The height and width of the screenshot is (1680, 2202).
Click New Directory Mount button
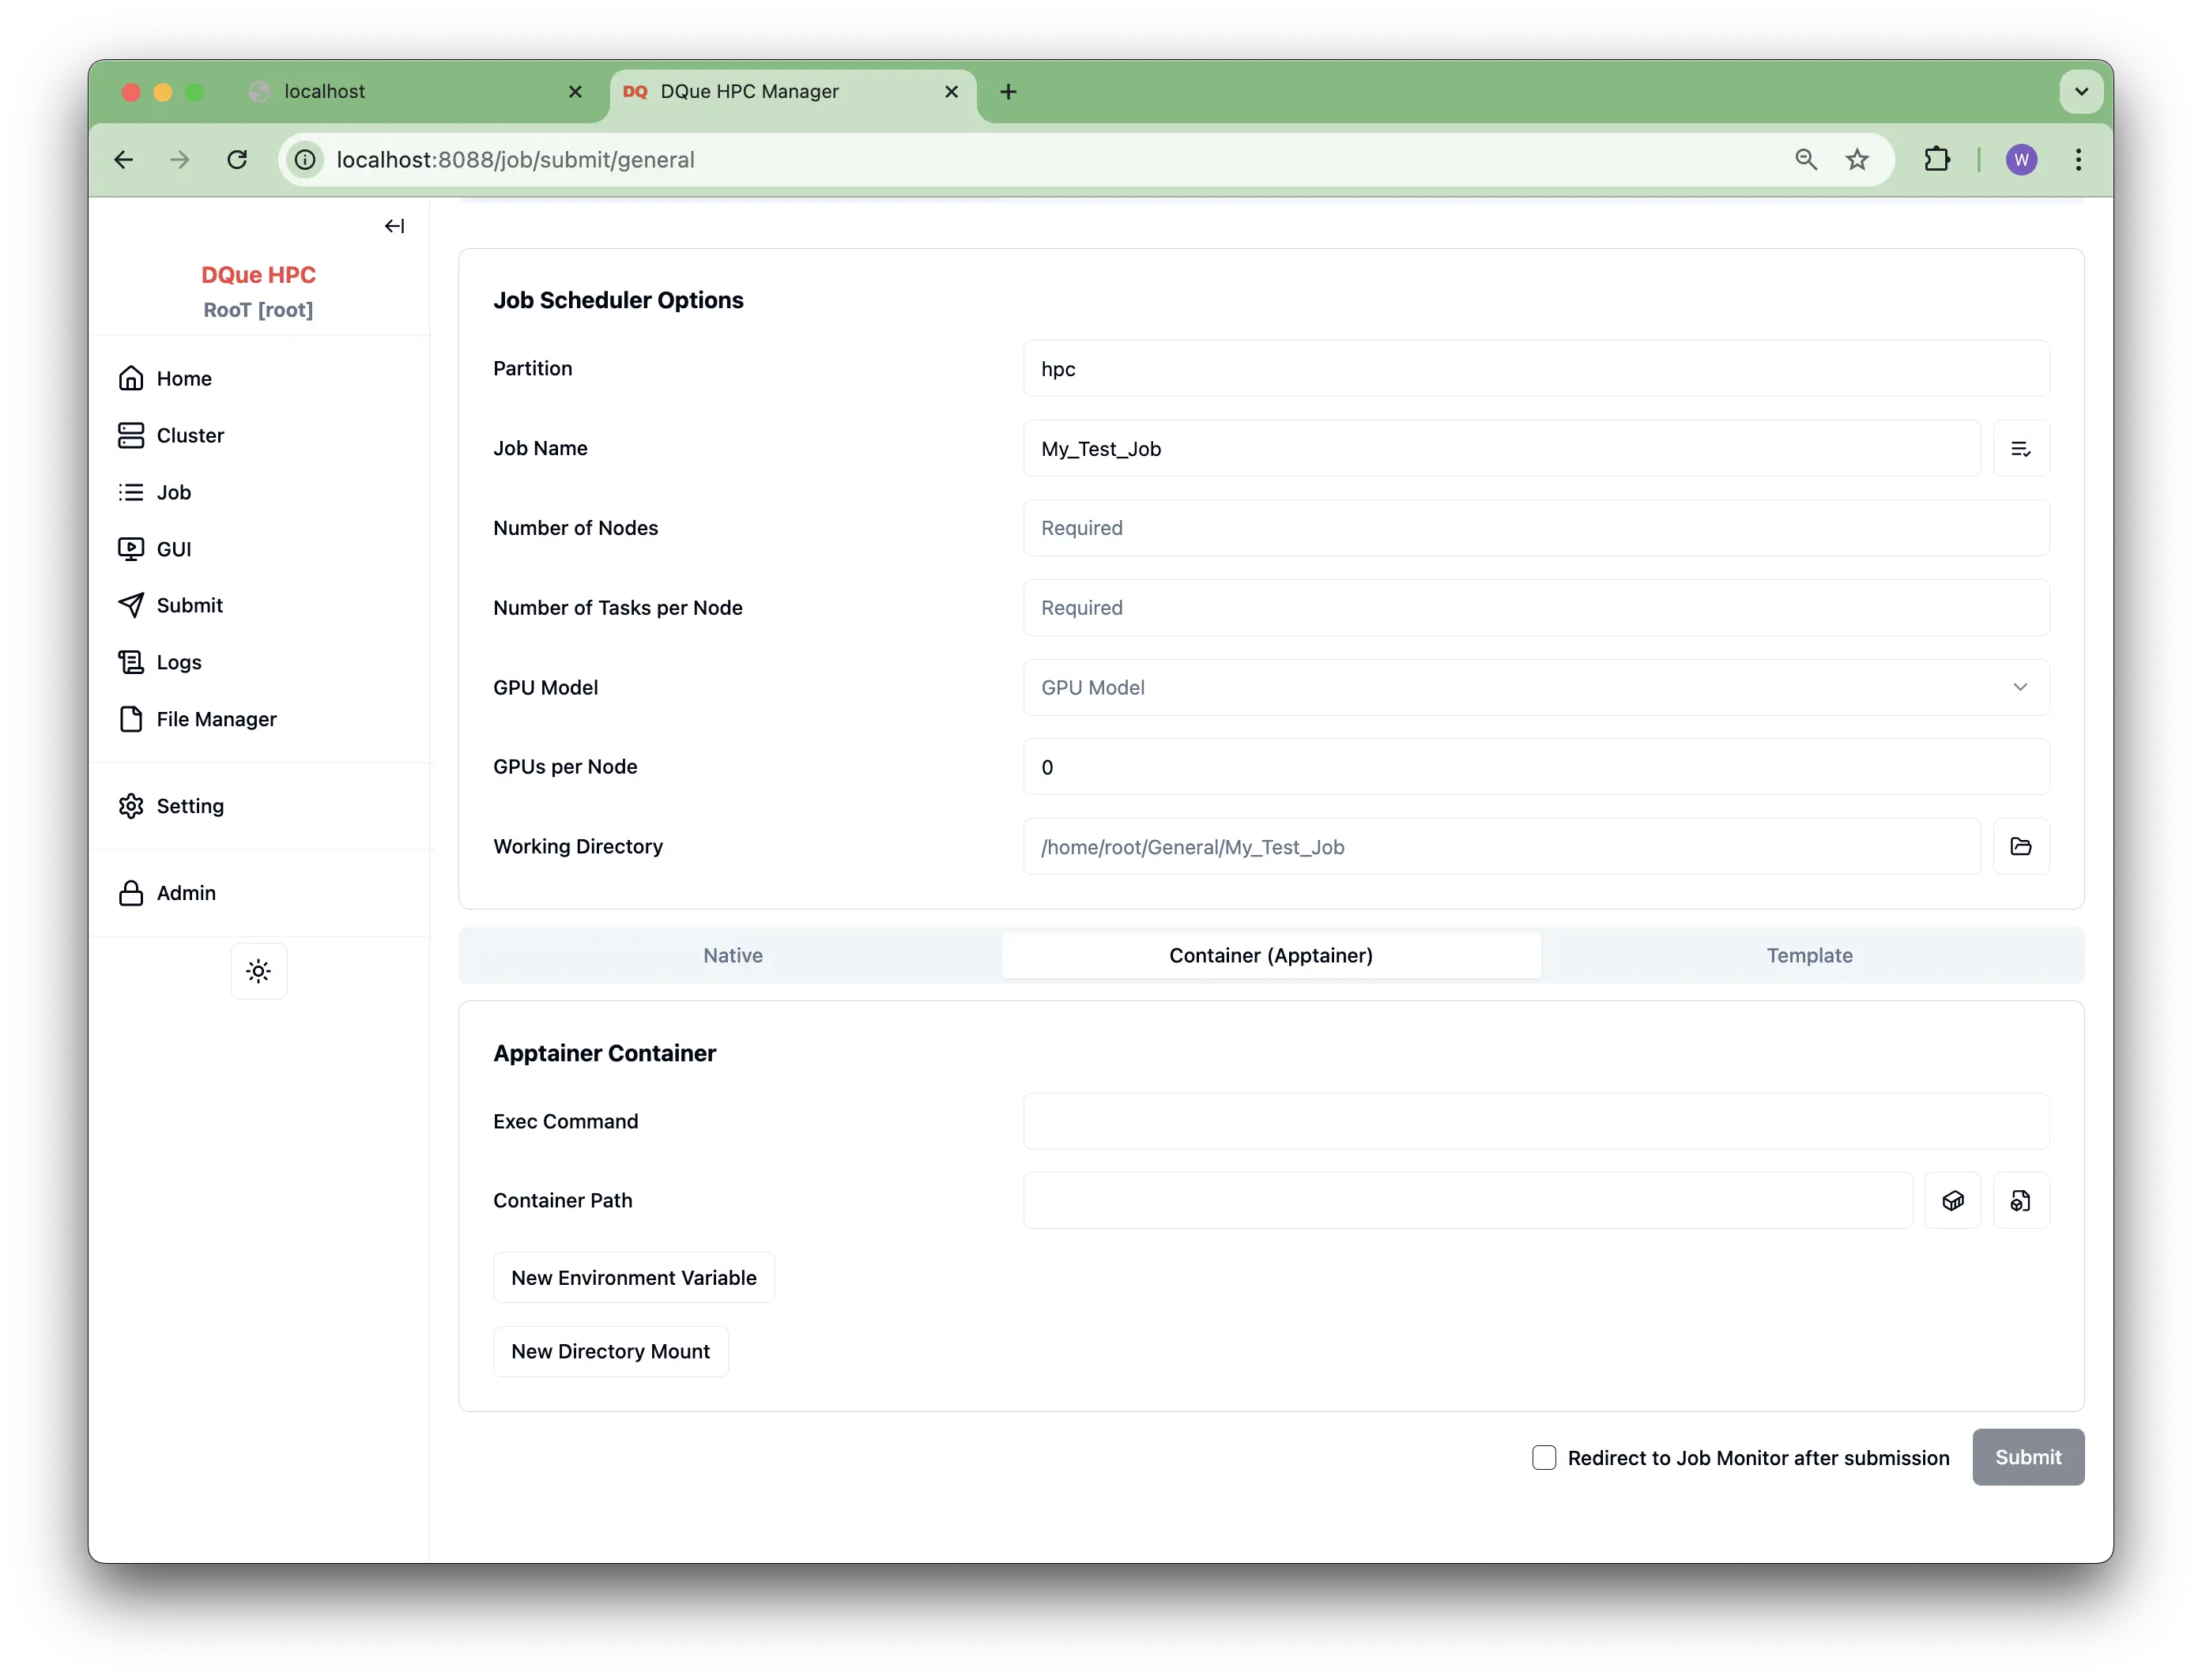[x=610, y=1352]
